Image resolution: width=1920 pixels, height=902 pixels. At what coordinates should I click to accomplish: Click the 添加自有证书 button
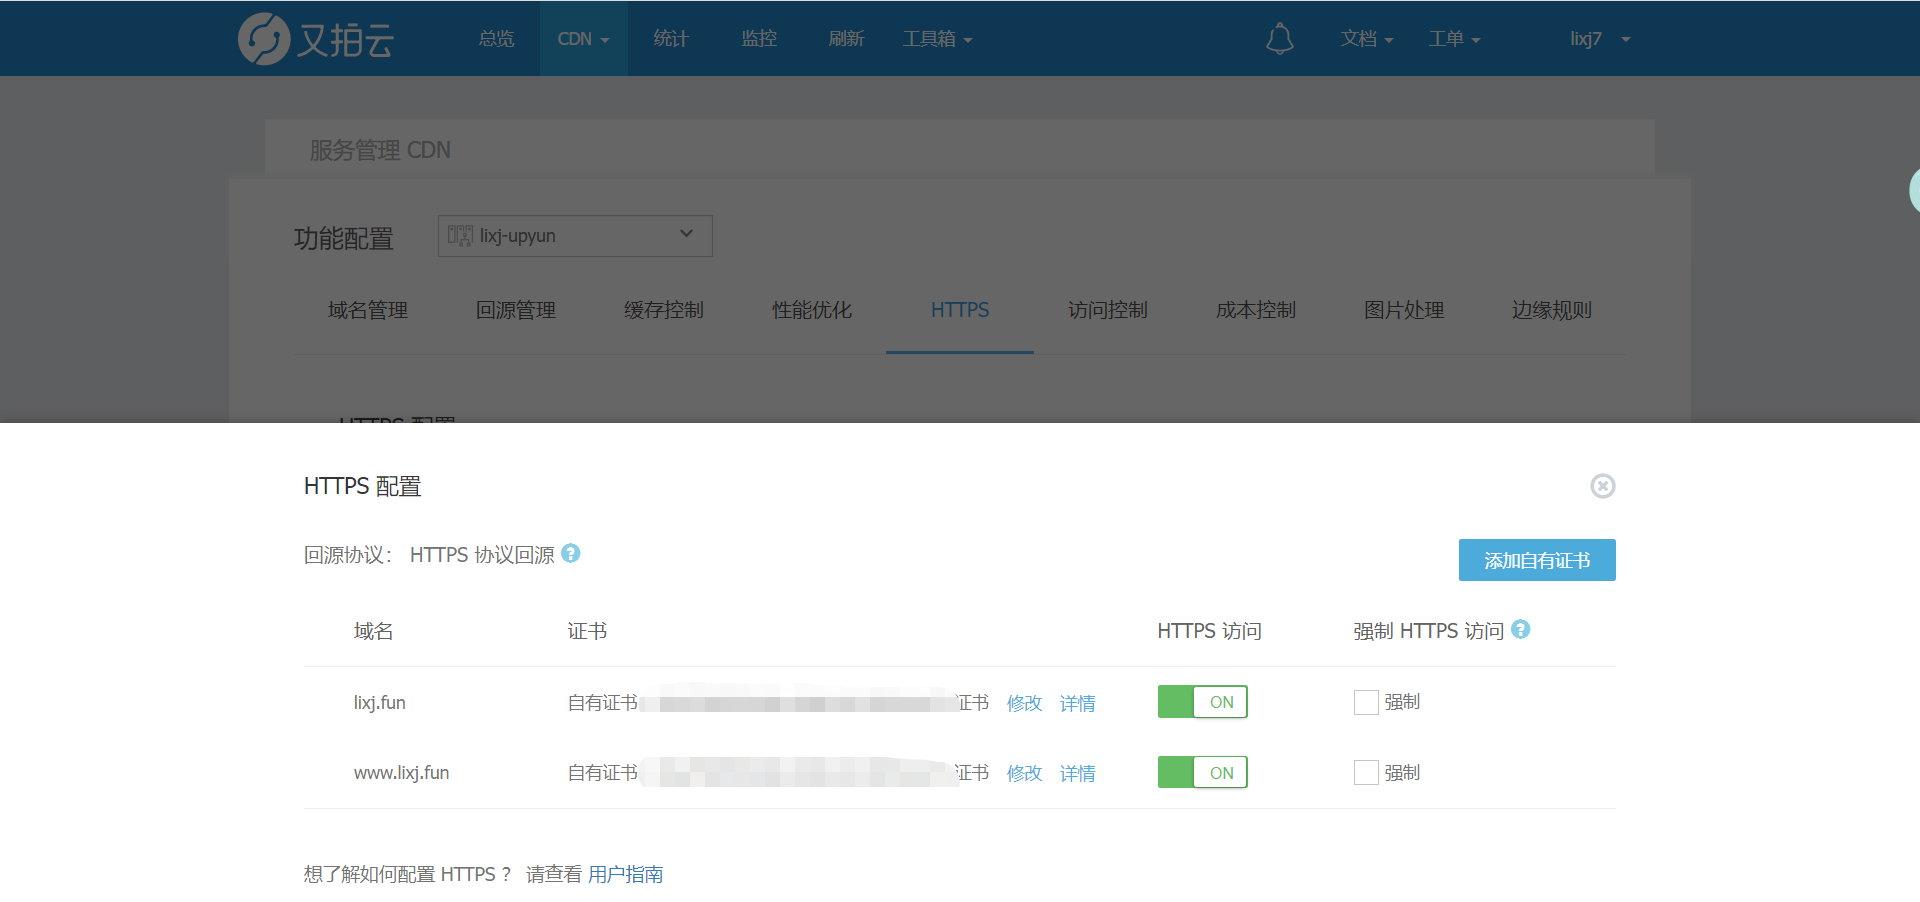(1536, 561)
